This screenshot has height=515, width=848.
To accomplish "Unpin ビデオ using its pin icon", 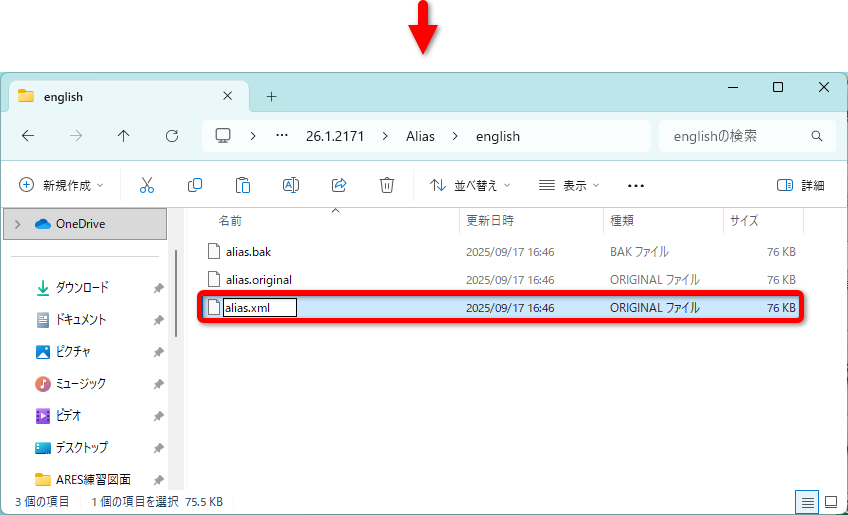I will [158, 416].
